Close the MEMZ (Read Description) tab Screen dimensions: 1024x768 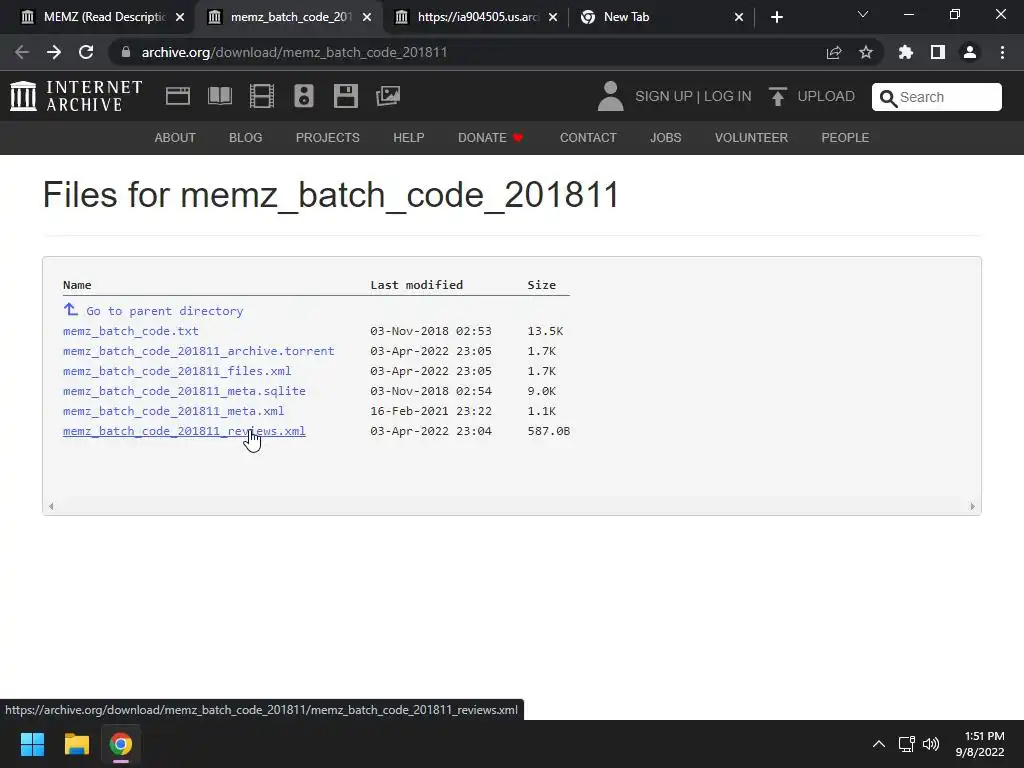click(x=180, y=17)
